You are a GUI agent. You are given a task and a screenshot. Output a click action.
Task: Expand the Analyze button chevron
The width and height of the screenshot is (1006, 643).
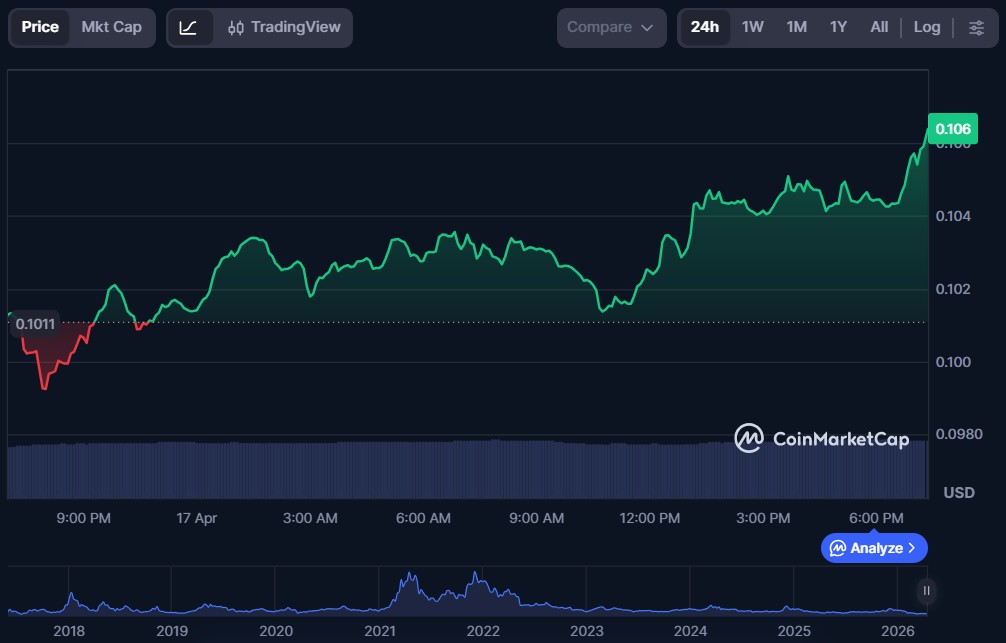tap(911, 548)
